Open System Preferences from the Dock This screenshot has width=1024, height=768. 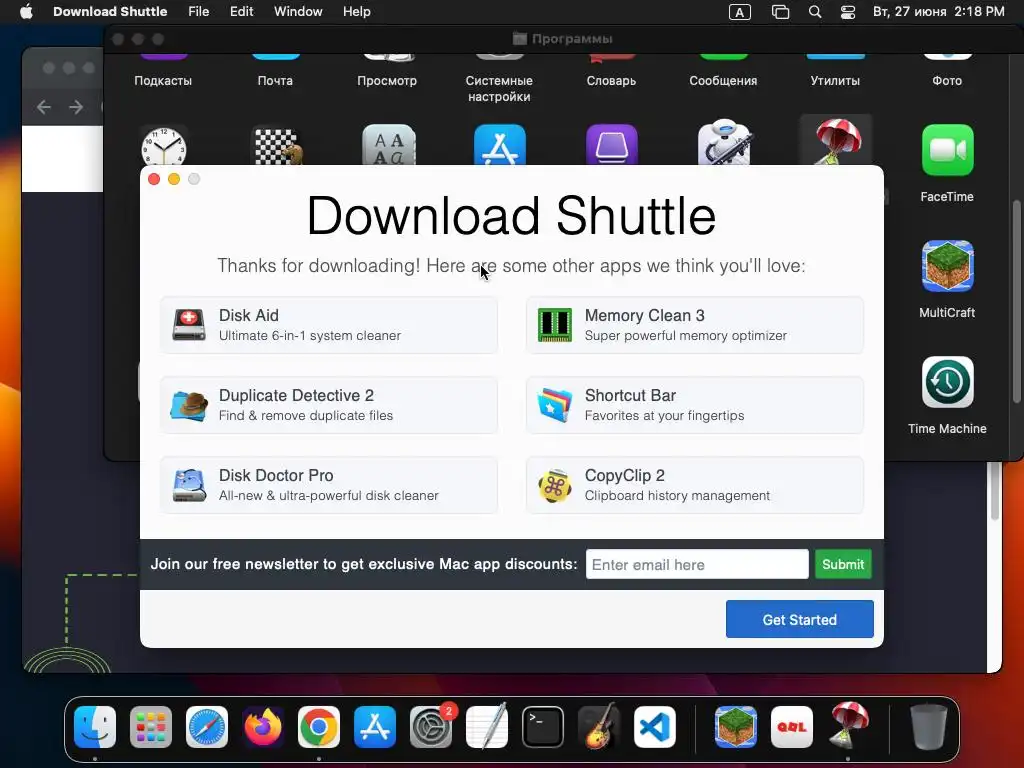click(431, 726)
